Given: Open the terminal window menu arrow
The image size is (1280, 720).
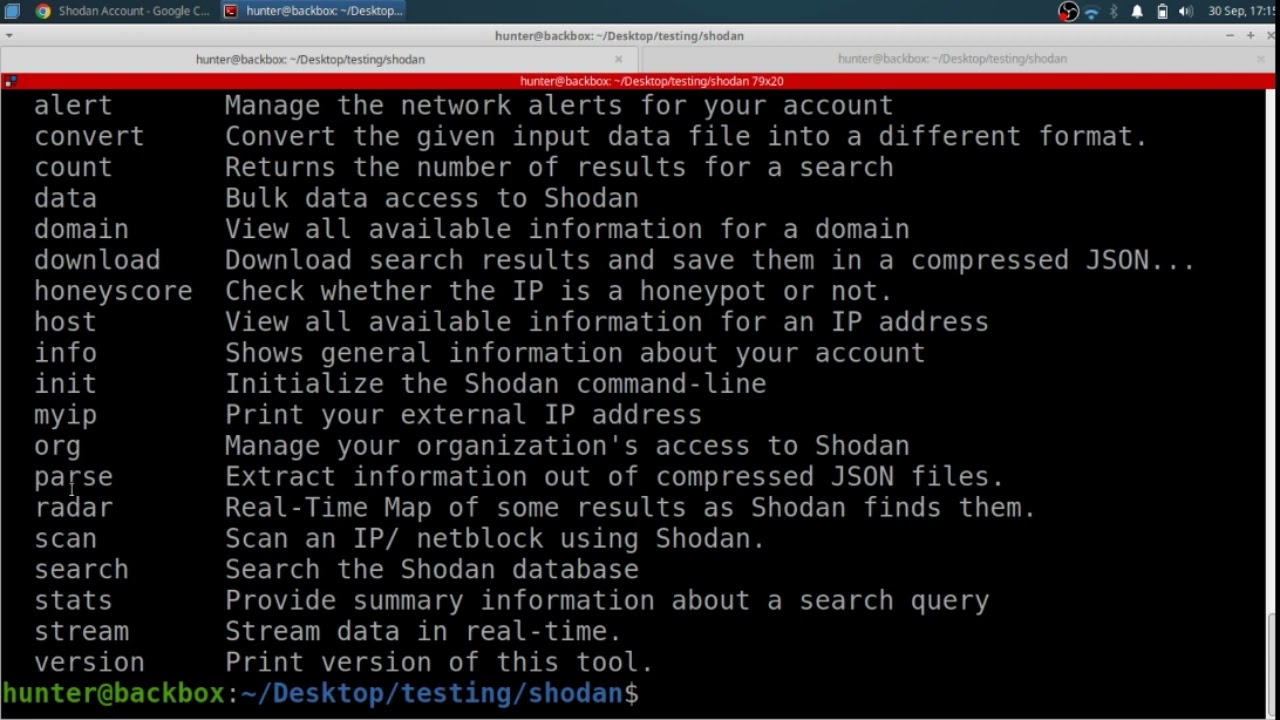Looking at the screenshot, I should tap(8, 36).
